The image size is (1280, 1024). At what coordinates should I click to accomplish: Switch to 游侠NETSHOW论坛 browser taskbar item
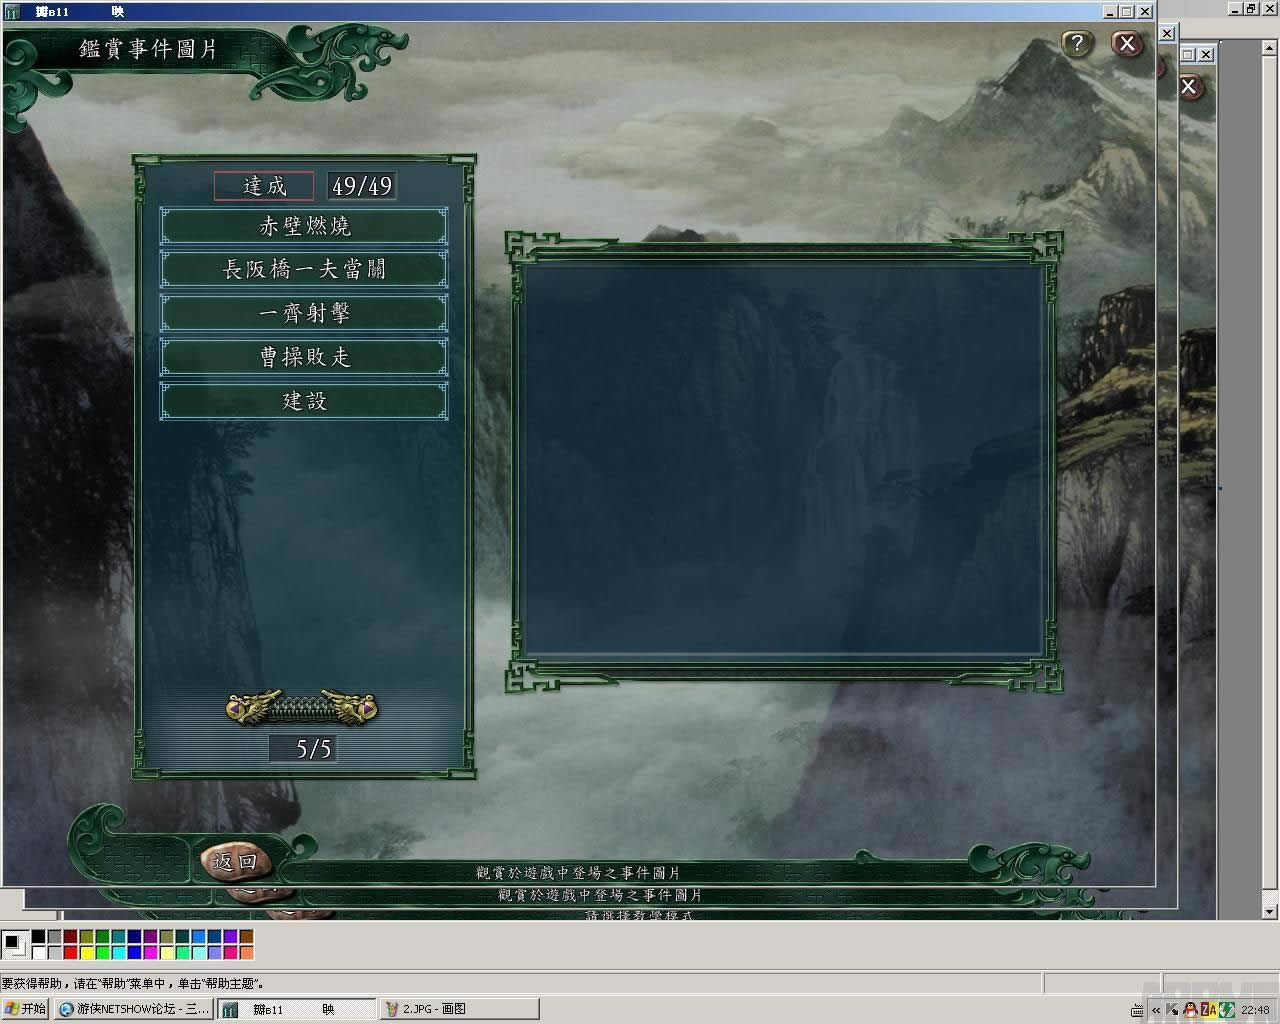pyautogui.click(x=134, y=1009)
